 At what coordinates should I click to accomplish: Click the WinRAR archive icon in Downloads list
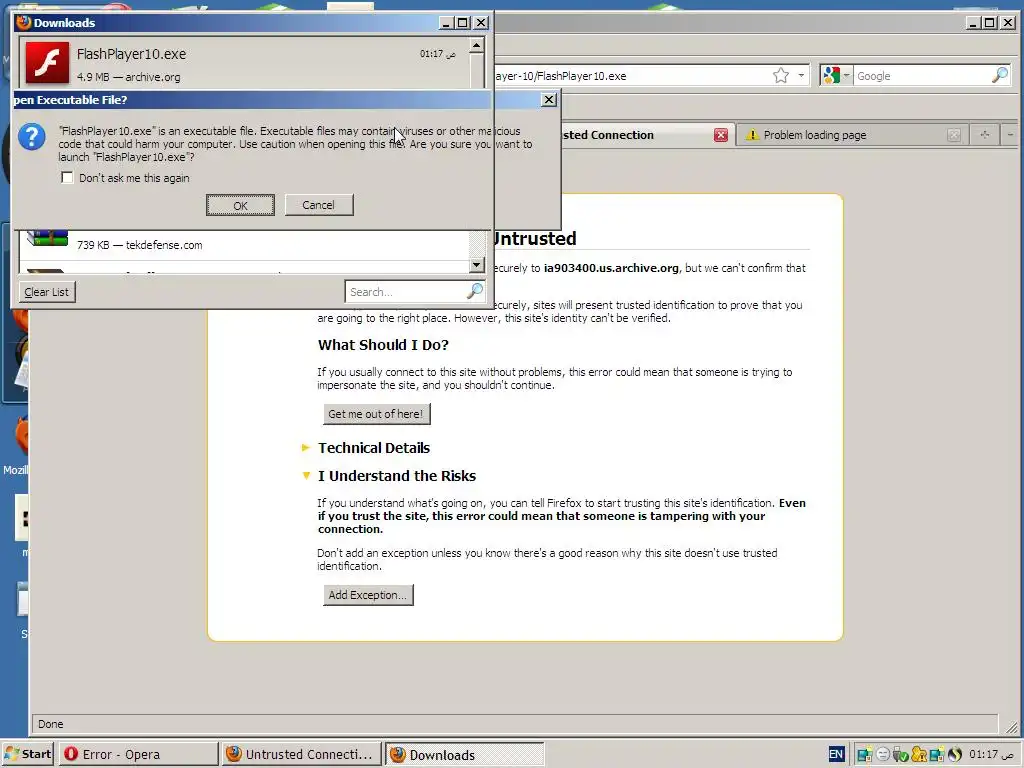(47, 238)
